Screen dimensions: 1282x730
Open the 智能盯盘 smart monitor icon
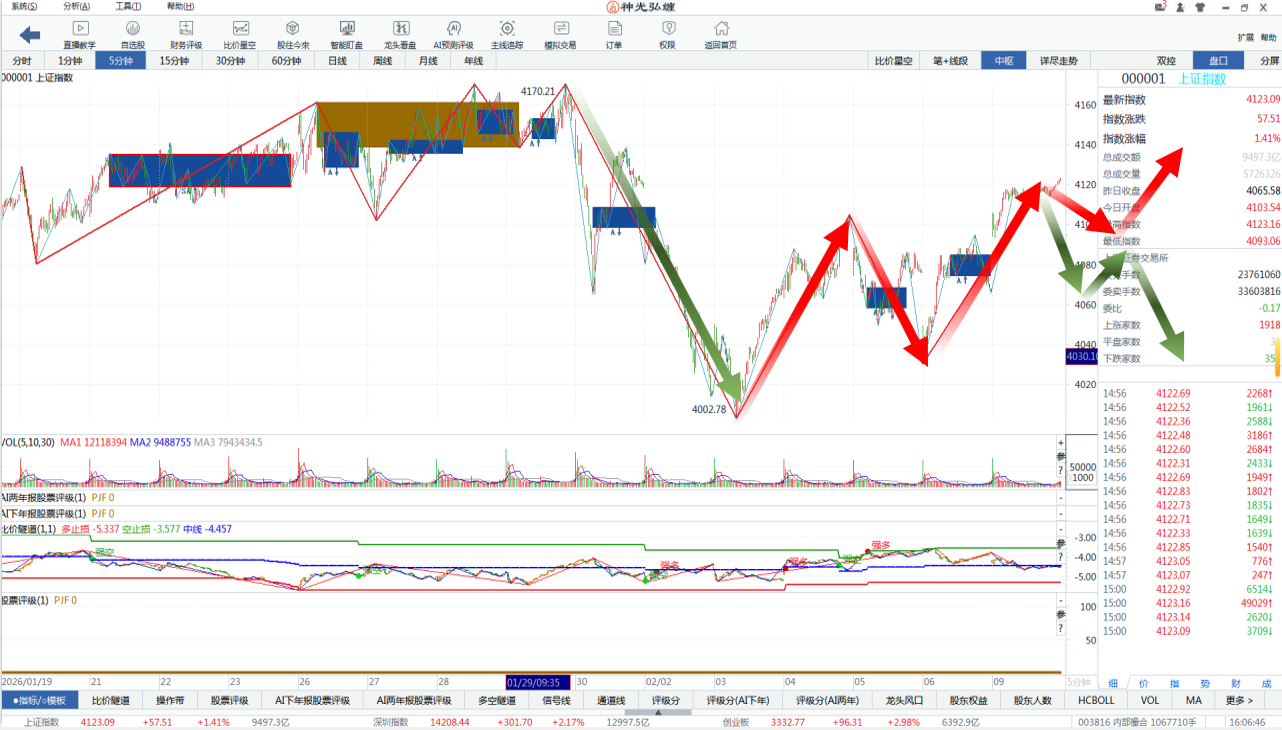[347, 34]
